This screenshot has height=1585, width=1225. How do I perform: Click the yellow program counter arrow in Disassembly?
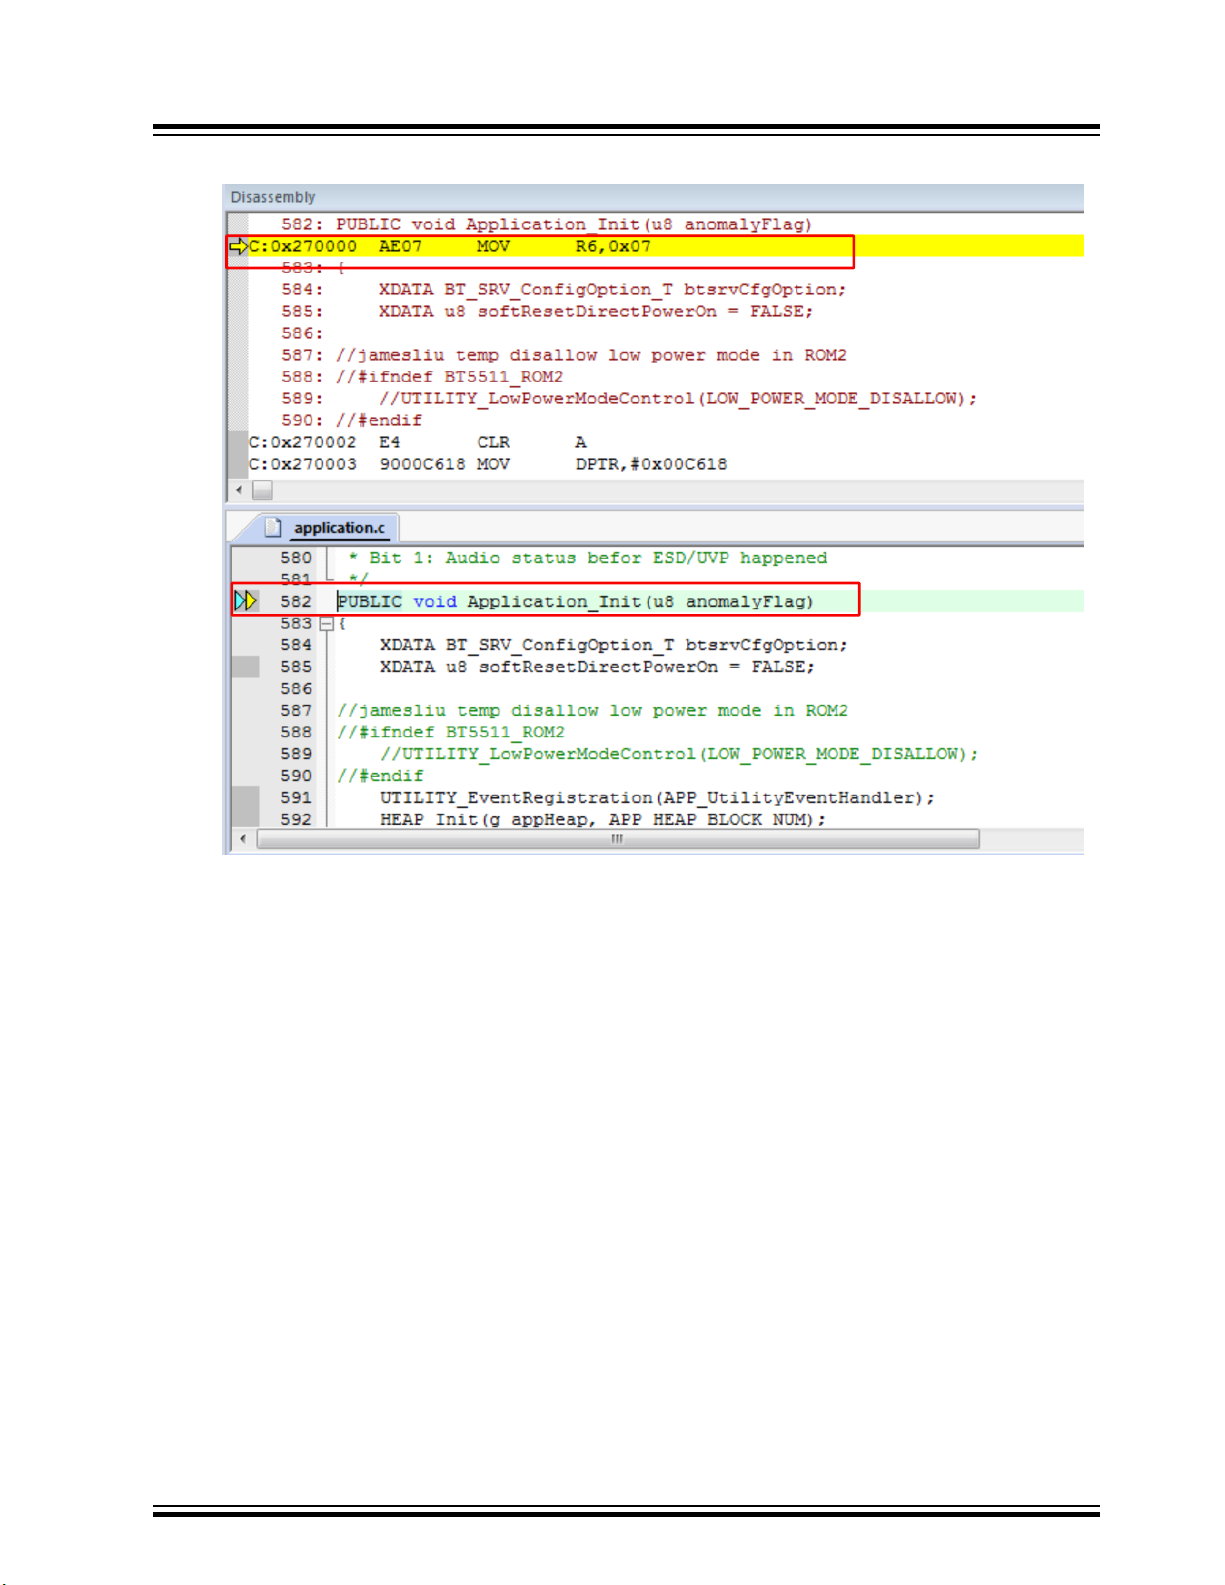[x=238, y=246]
